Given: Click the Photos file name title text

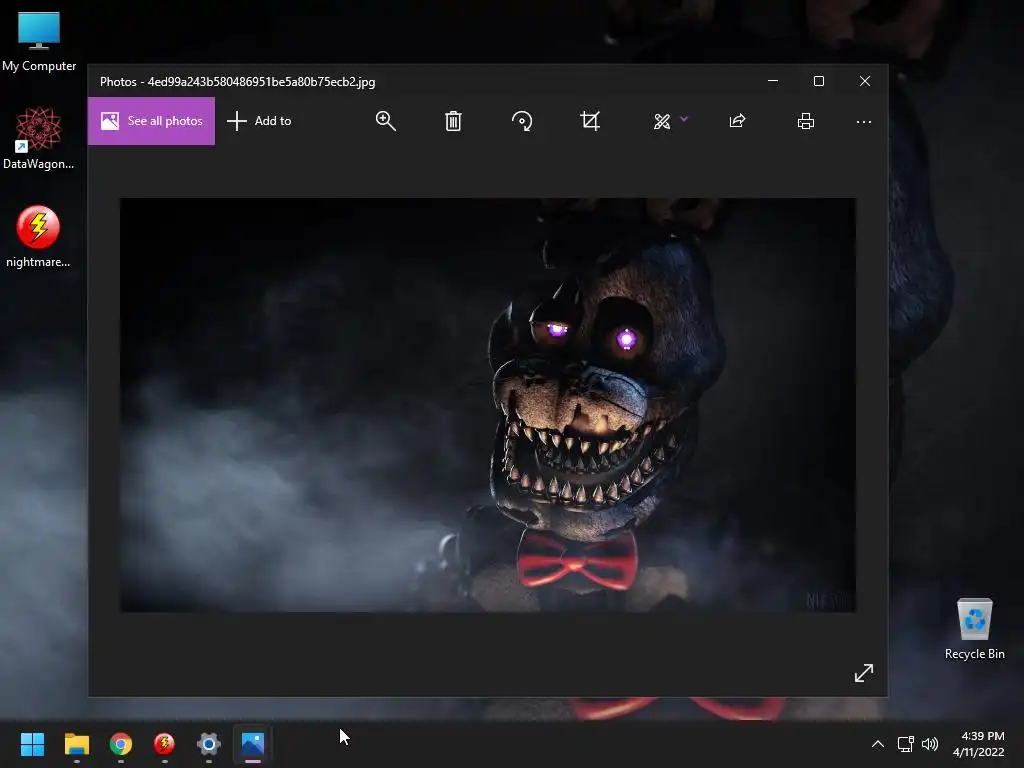Looking at the screenshot, I should pos(237,82).
